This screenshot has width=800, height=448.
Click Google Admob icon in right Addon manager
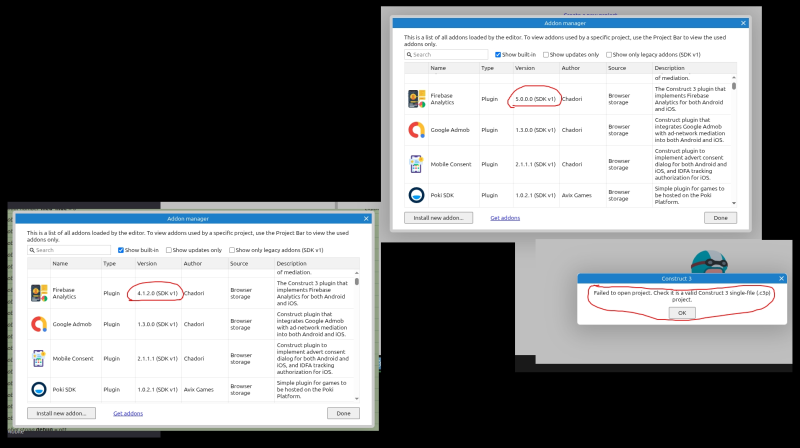coord(417,130)
